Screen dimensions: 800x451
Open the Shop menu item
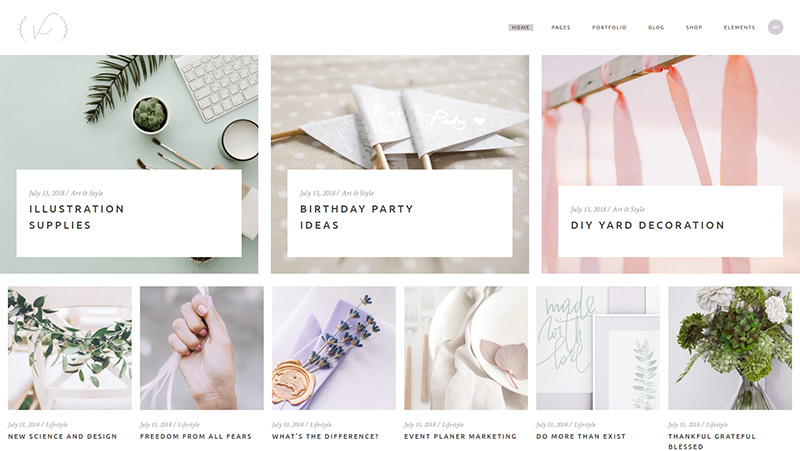pos(694,28)
